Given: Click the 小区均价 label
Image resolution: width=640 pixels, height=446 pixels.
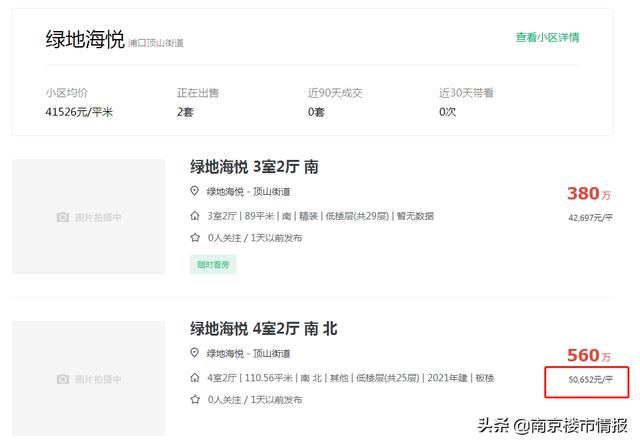Looking at the screenshot, I should click(67, 93).
